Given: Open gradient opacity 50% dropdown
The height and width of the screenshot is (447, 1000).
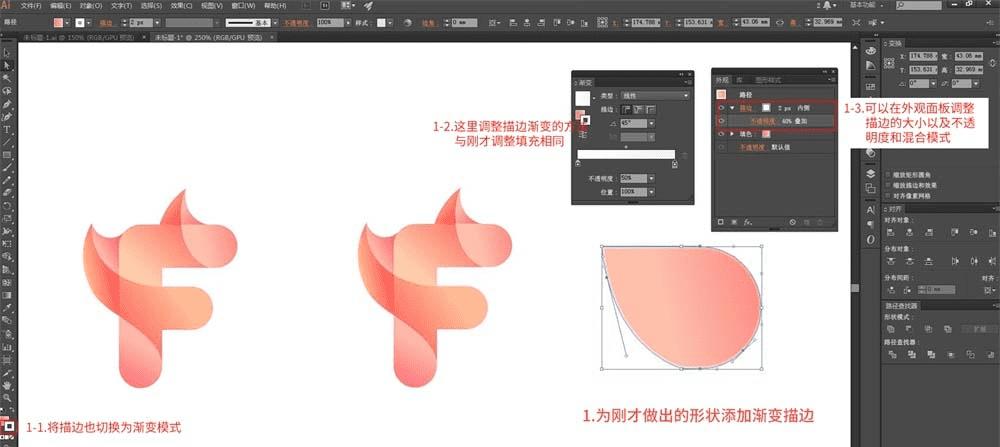Looking at the screenshot, I should [x=651, y=179].
